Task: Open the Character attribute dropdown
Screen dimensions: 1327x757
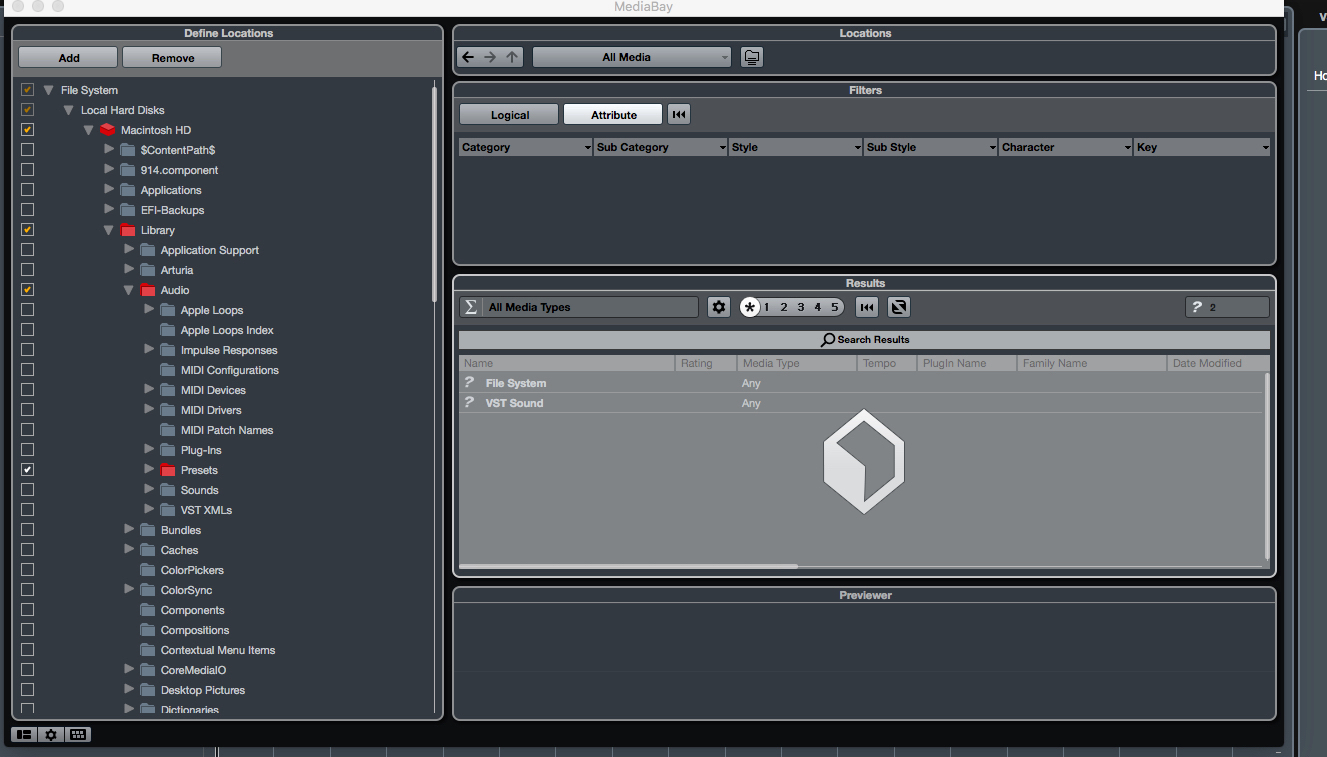Action: pos(1066,147)
